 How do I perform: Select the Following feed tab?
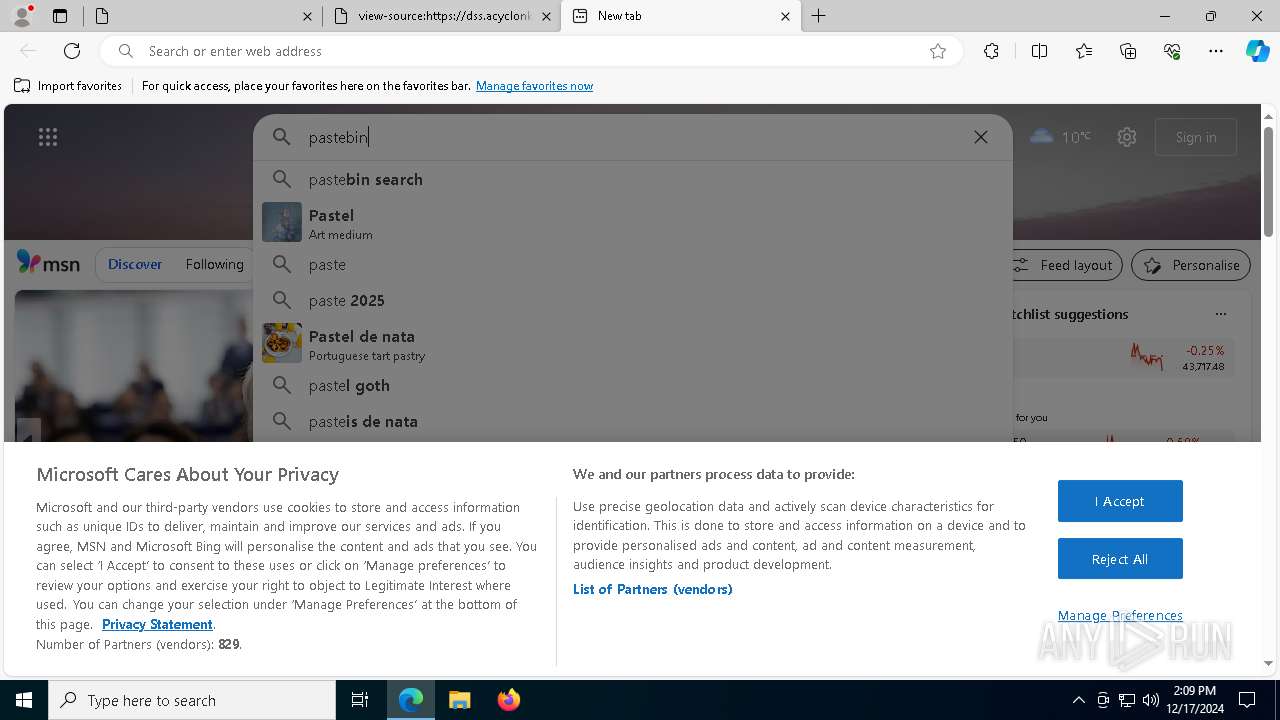(x=214, y=264)
